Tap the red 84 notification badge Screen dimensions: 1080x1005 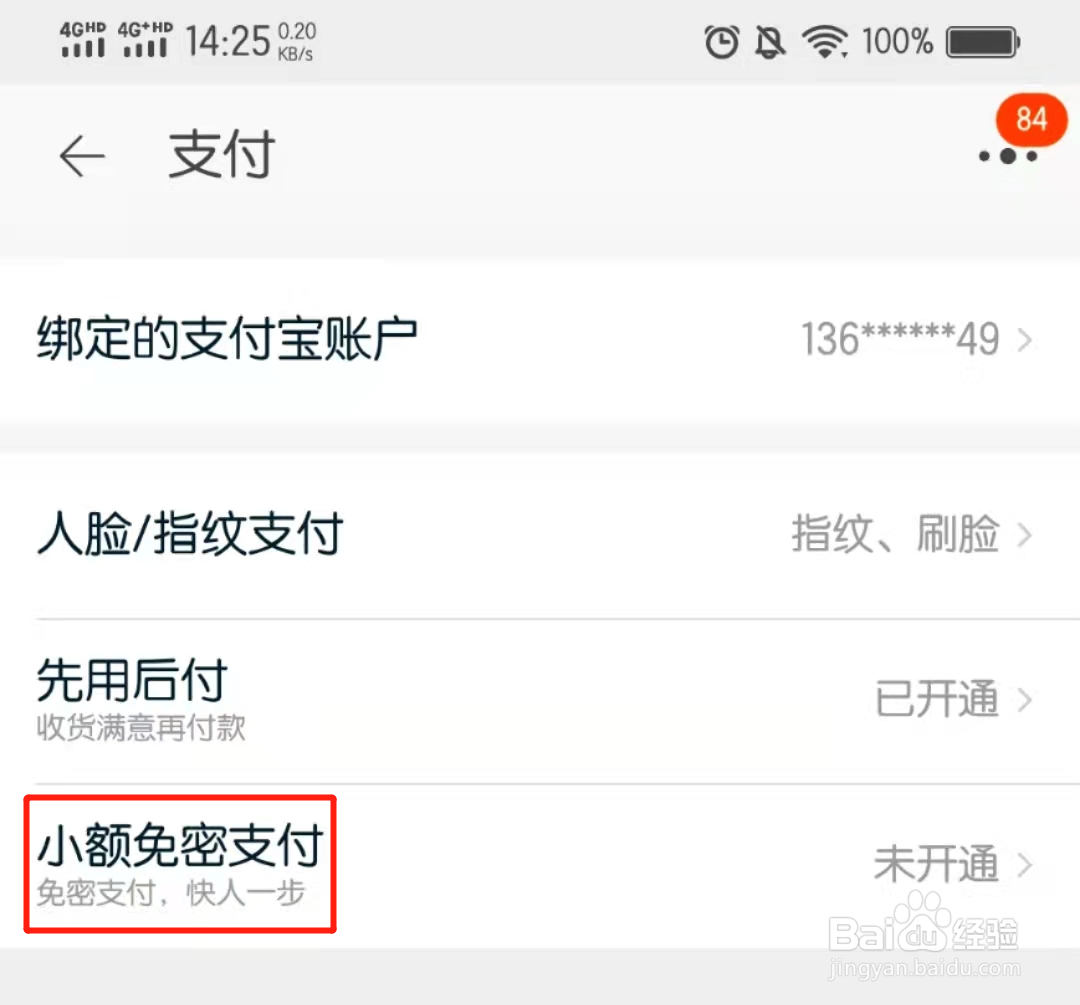tap(1031, 119)
